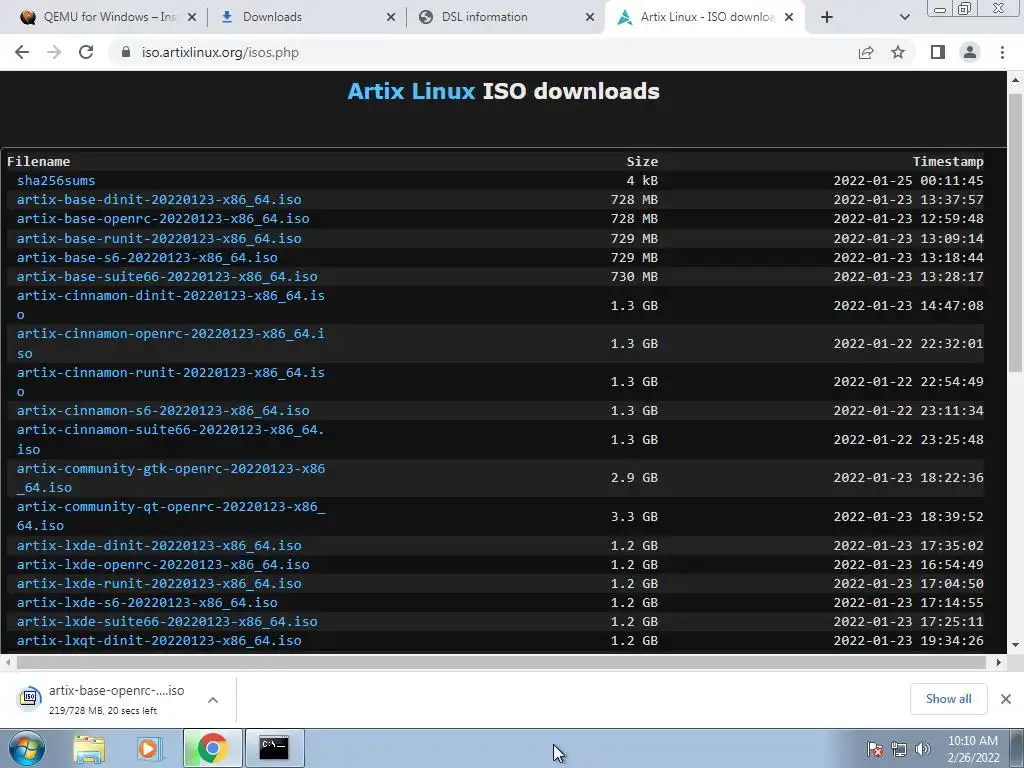Click the address bar URL
1024x768 pixels.
(x=220, y=52)
